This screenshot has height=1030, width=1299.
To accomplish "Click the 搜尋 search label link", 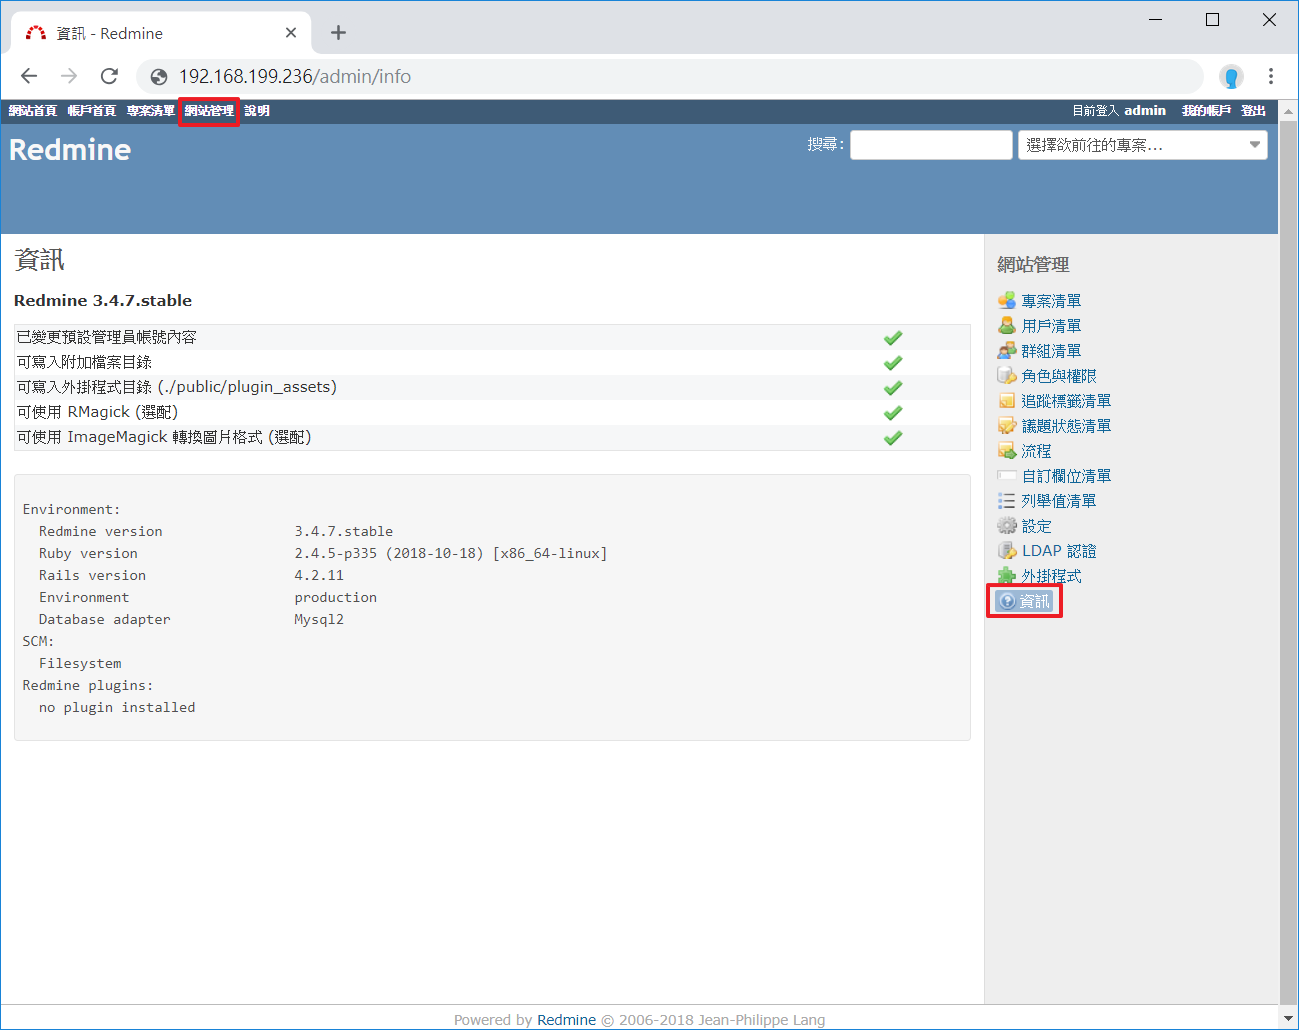I will 823,144.
